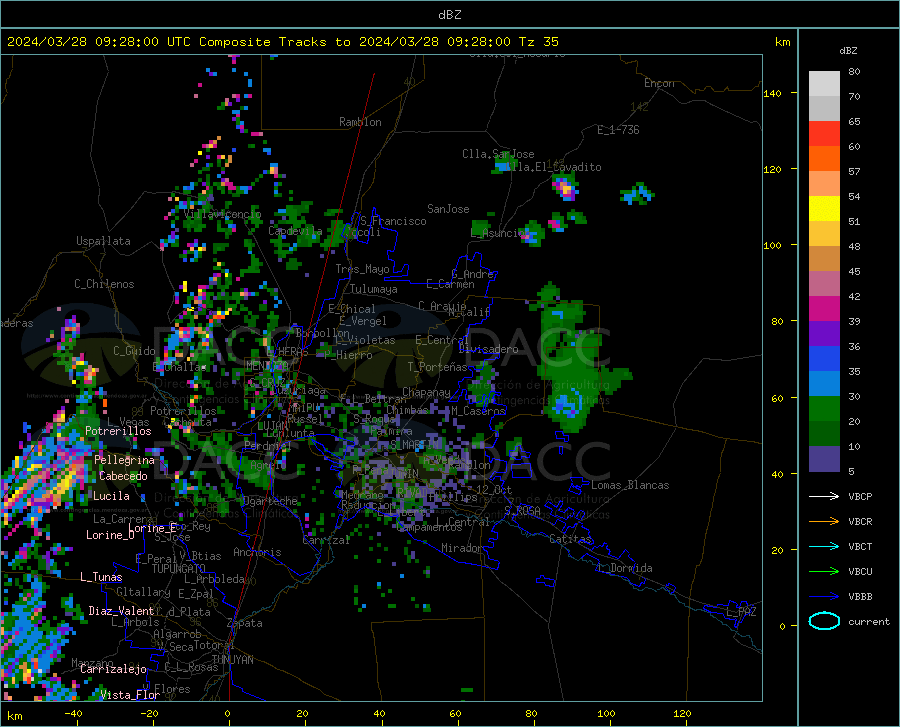
Task: Click the Diaz_Valent station label
Action: click(121, 611)
